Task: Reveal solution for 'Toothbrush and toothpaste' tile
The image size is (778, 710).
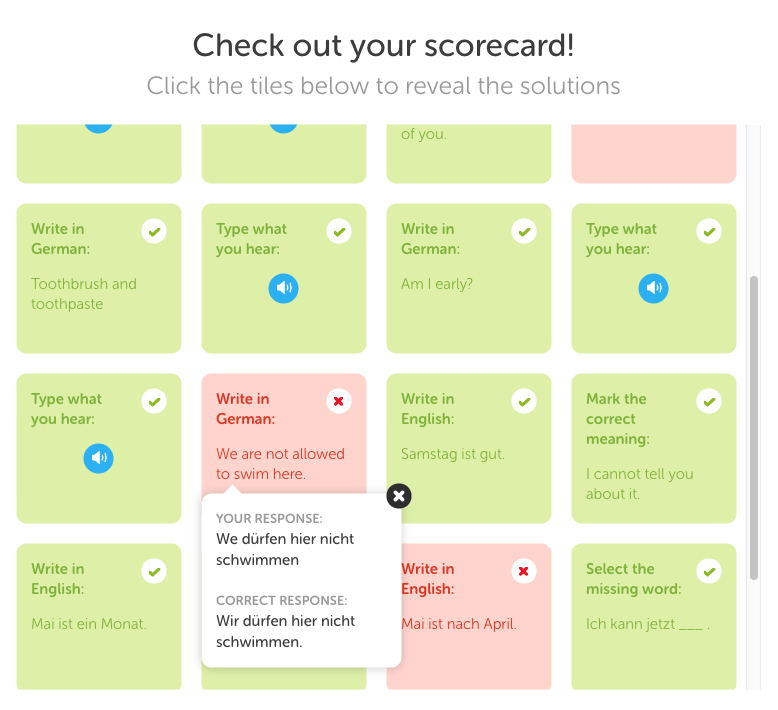Action: pyautogui.click(x=99, y=278)
